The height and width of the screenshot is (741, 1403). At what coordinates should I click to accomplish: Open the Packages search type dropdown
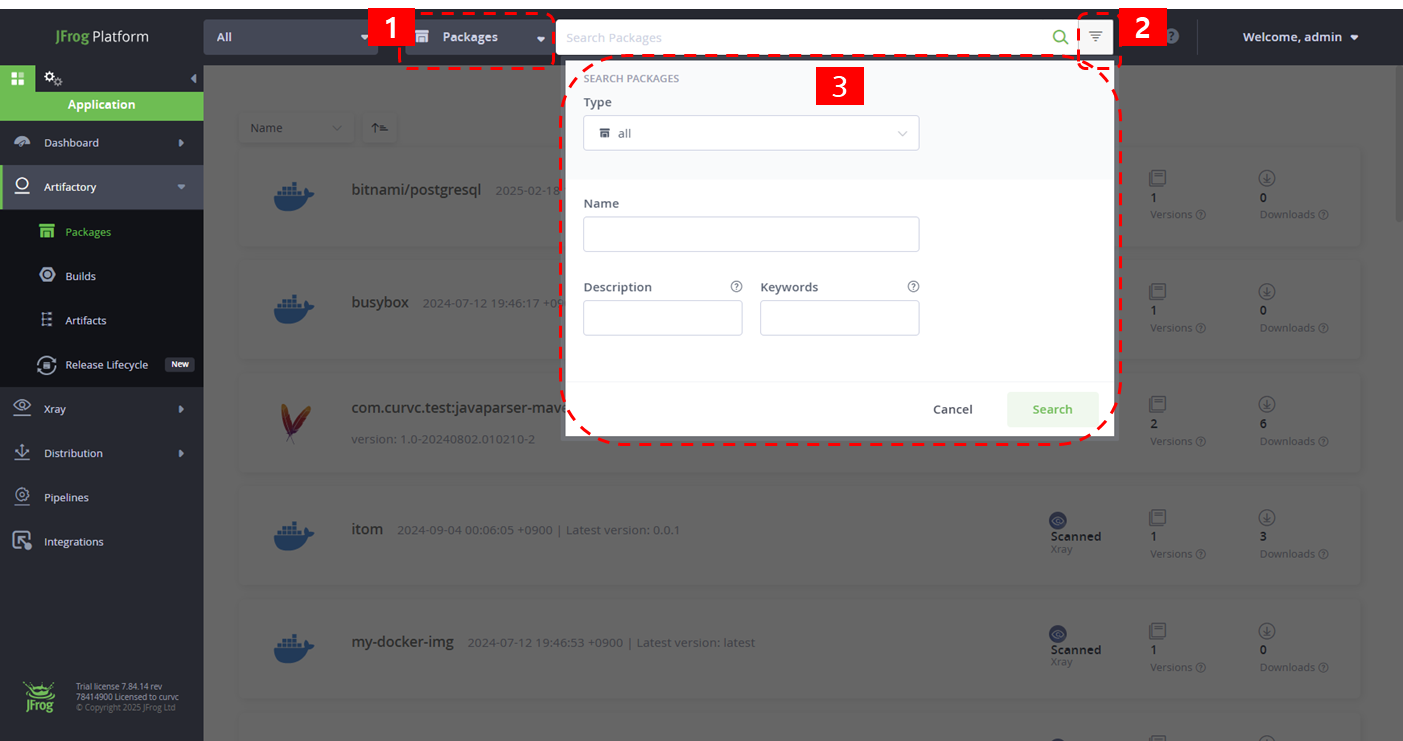click(x=479, y=37)
